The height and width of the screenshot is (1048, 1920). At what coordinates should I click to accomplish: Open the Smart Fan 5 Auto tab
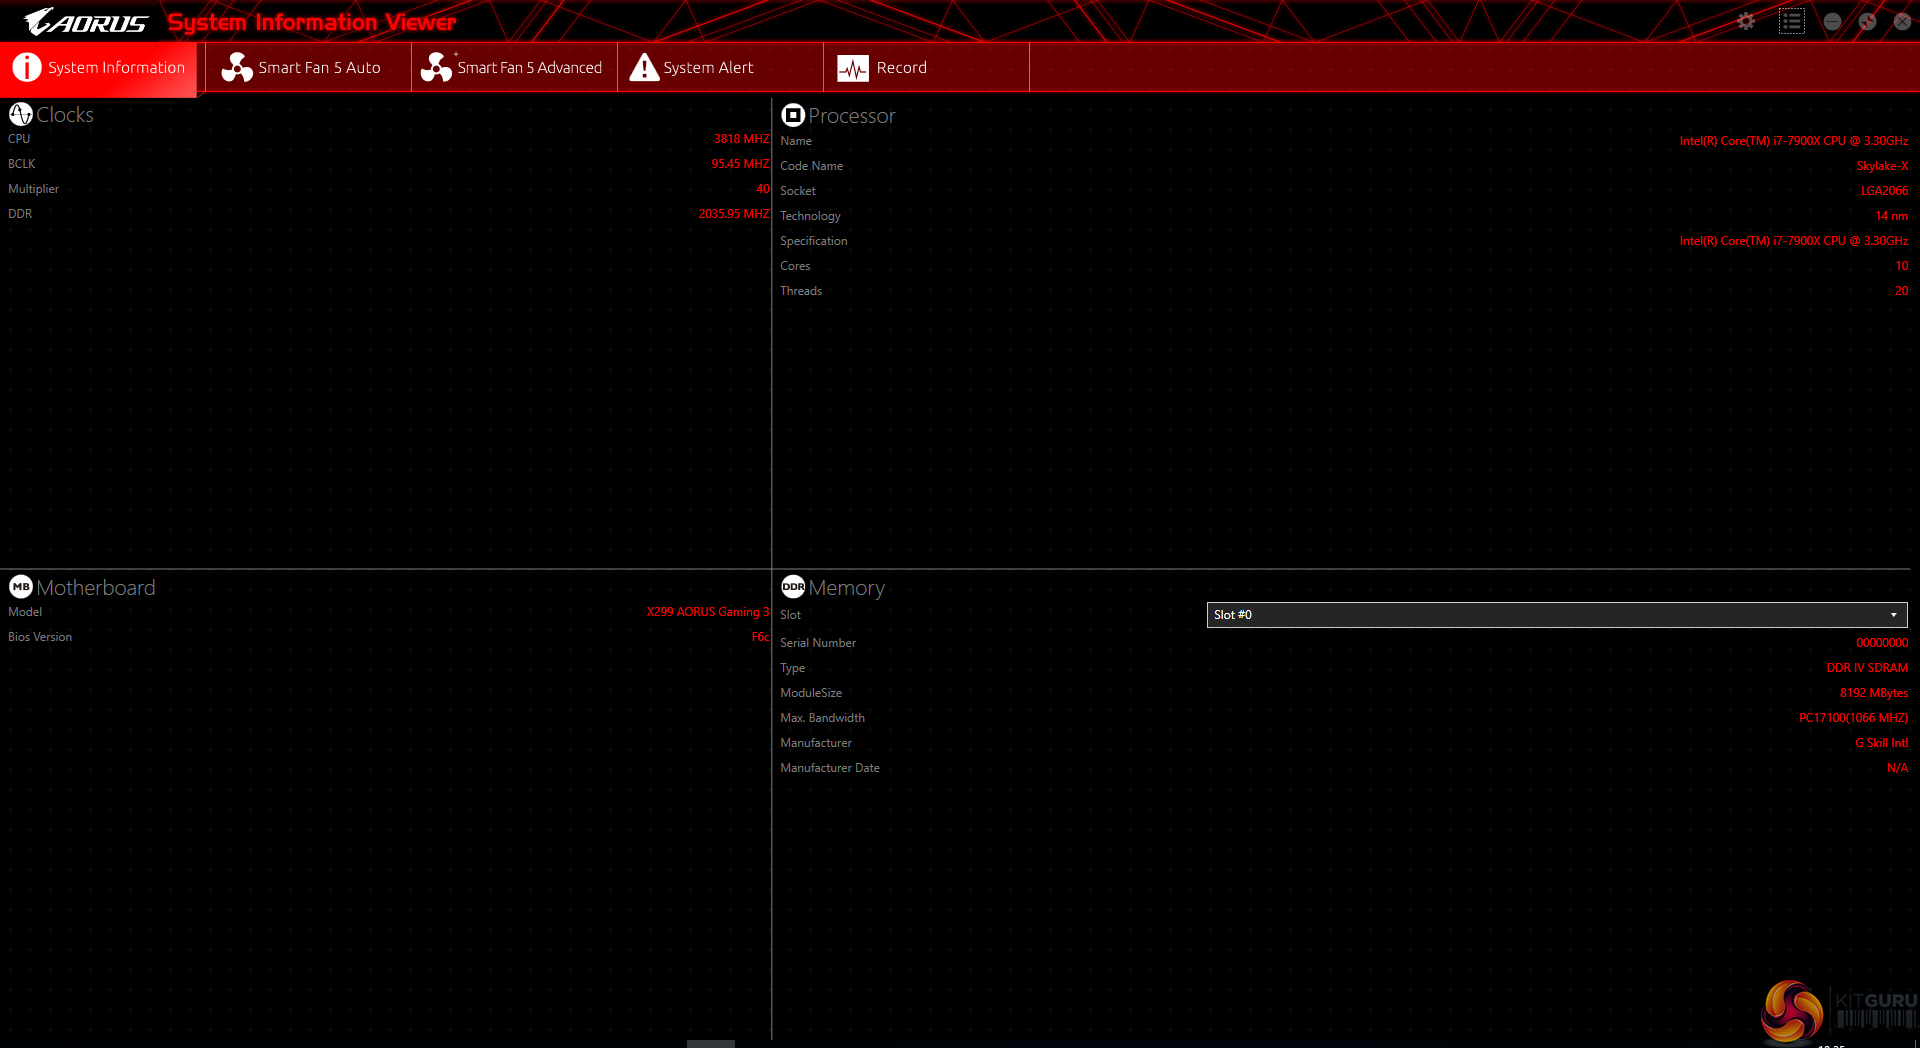click(x=308, y=68)
